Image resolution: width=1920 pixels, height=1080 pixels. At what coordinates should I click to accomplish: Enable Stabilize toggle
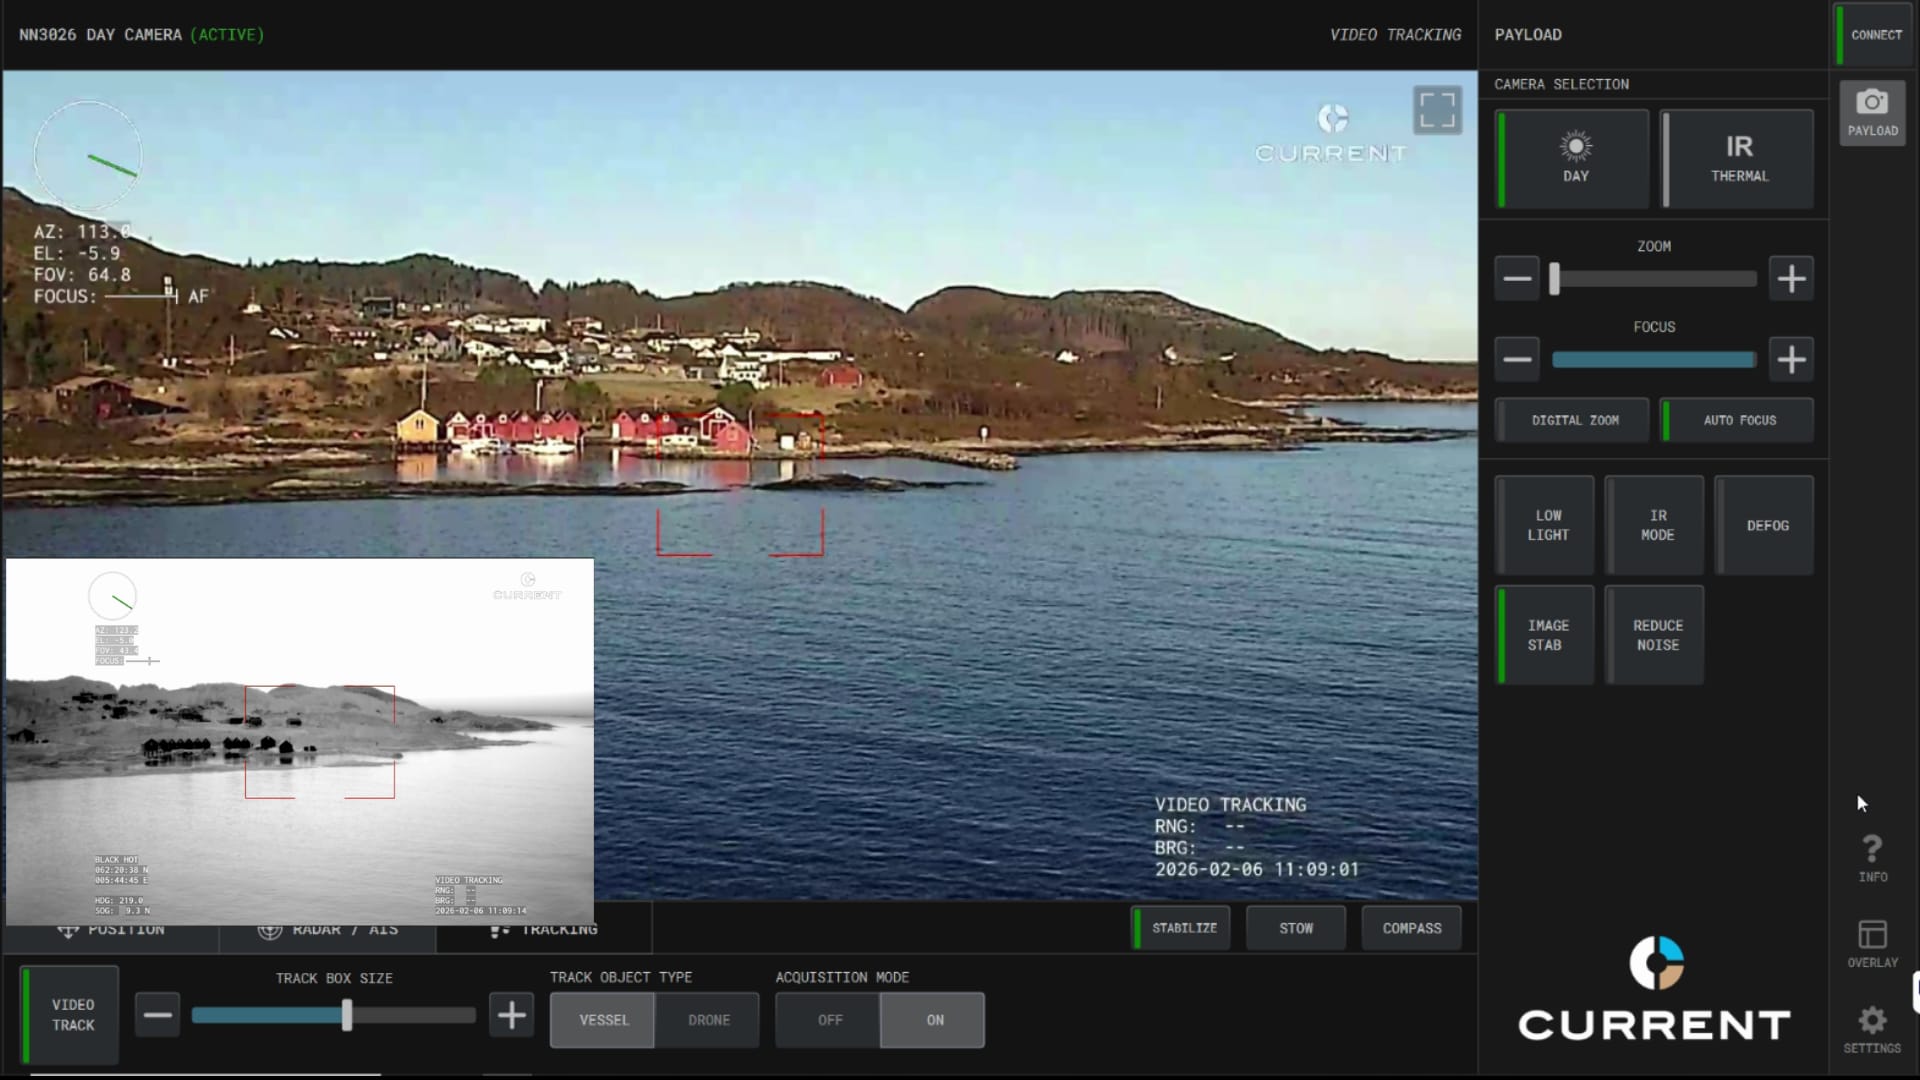coord(1183,928)
